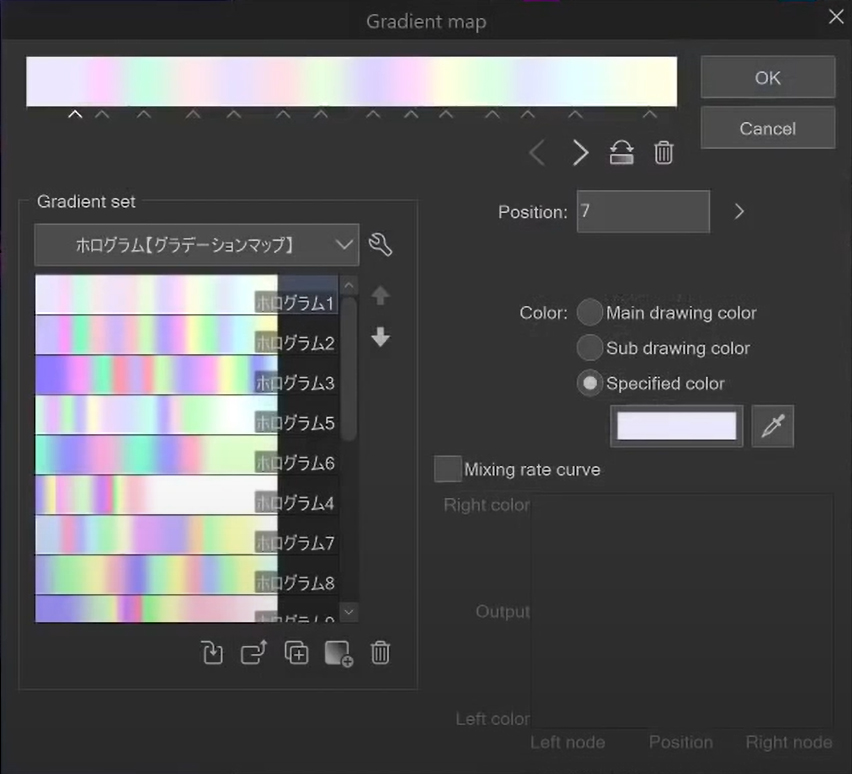Move the gradient down in the list
The height and width of the screenshot is (774, 852).
pos(380,338)
